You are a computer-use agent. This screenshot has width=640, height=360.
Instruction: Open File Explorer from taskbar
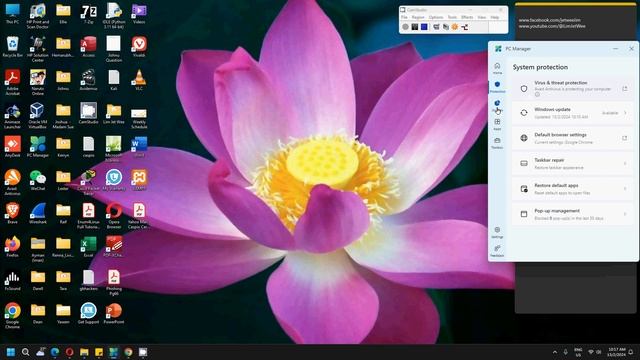pyautogui.click(x=84, y=352)
